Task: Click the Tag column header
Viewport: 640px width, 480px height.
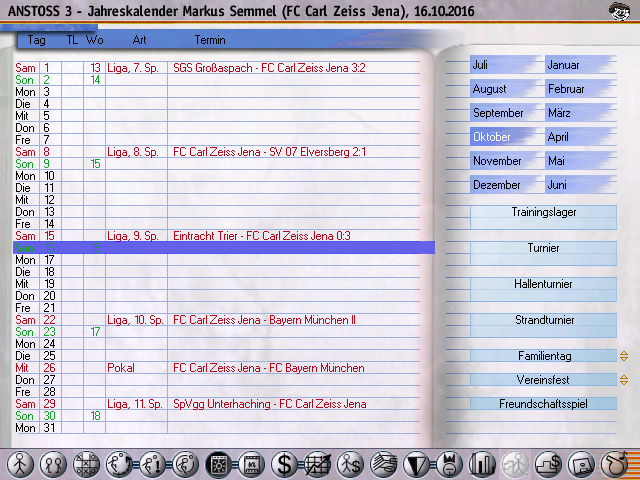Action: [36, 40]
